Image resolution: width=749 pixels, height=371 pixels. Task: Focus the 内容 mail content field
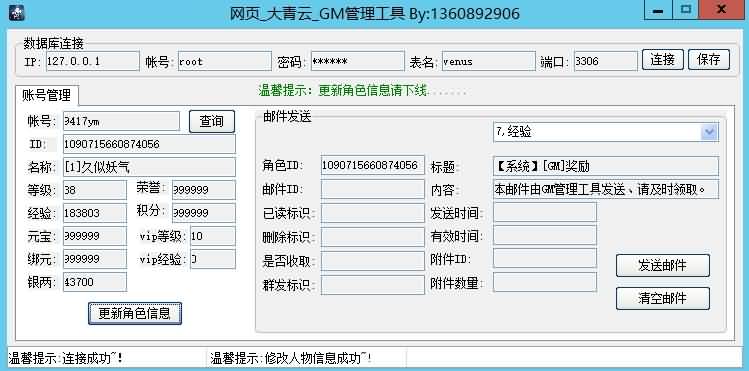(606, 190)
